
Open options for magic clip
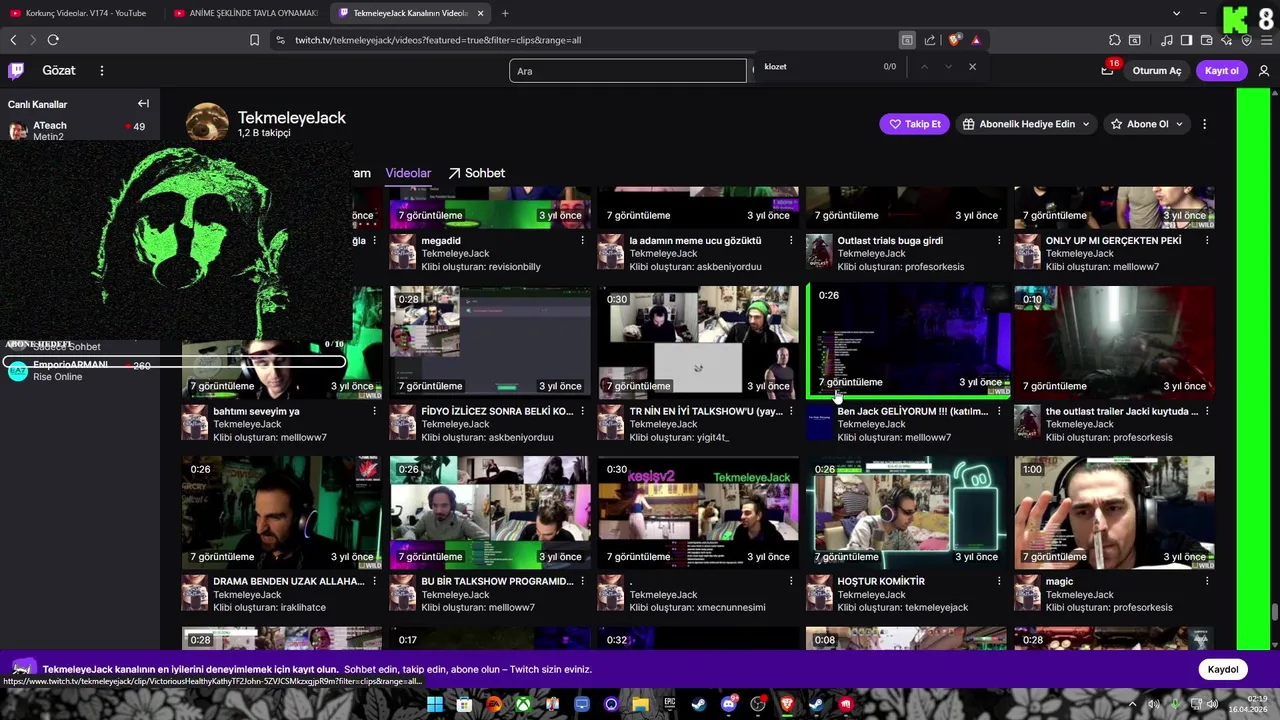point(1206,581)
